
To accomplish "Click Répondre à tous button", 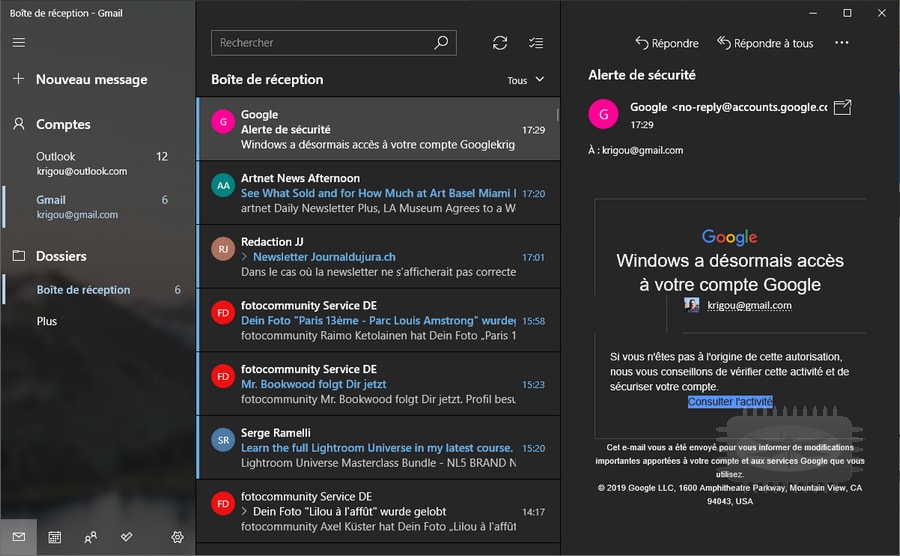I will (x=765, y=43).
